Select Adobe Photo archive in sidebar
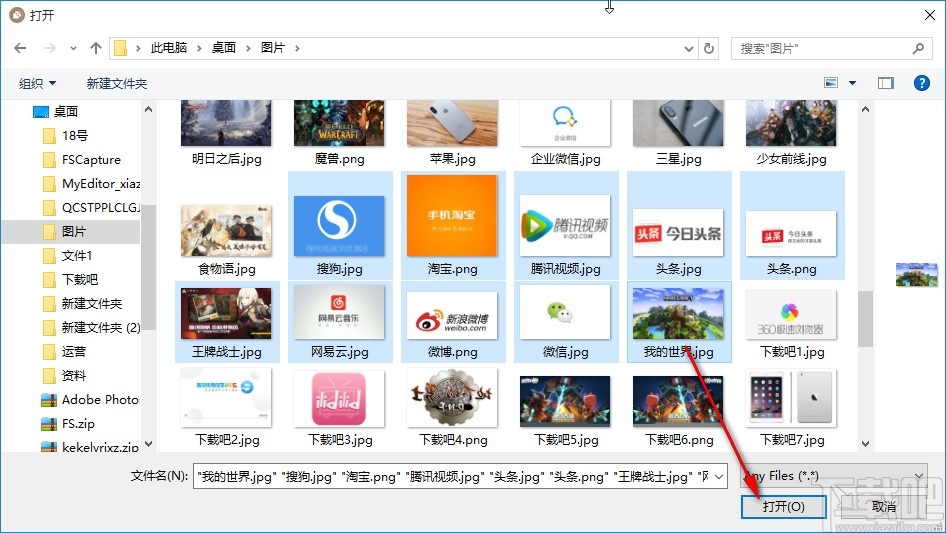The width and height of the screenshot is (946, 533). (90, 400)
